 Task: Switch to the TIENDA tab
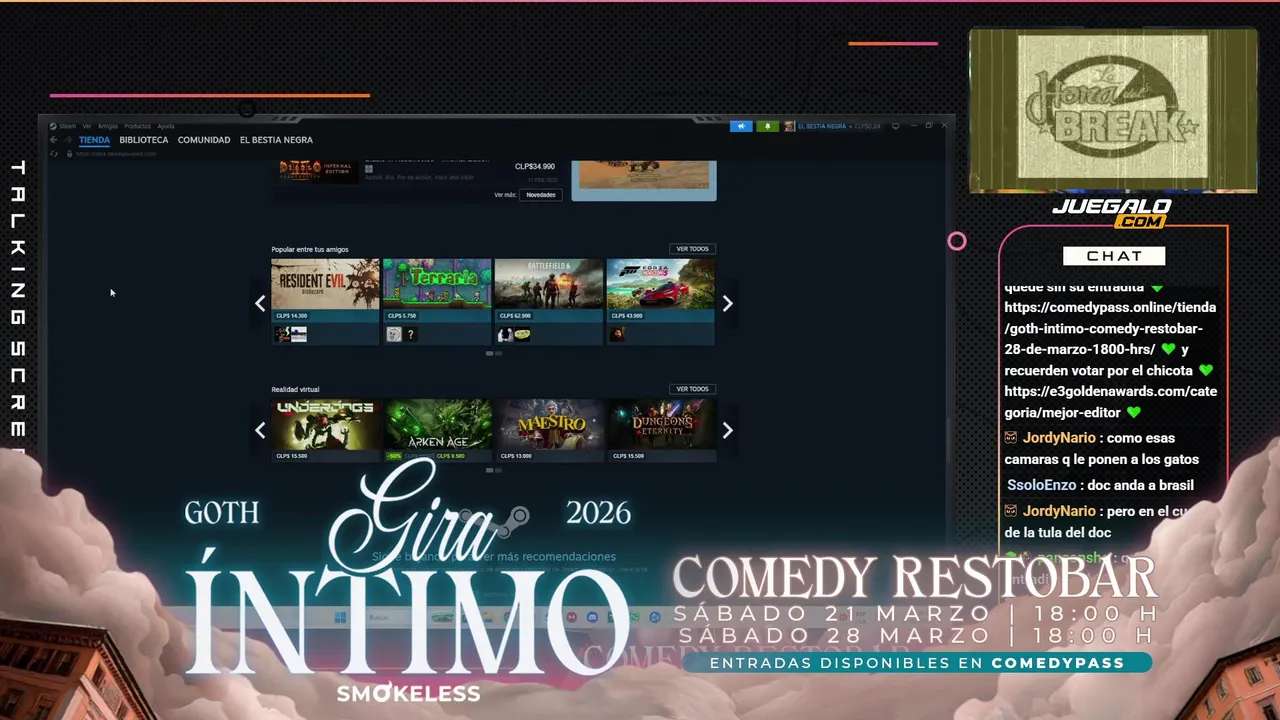point(94,140)
